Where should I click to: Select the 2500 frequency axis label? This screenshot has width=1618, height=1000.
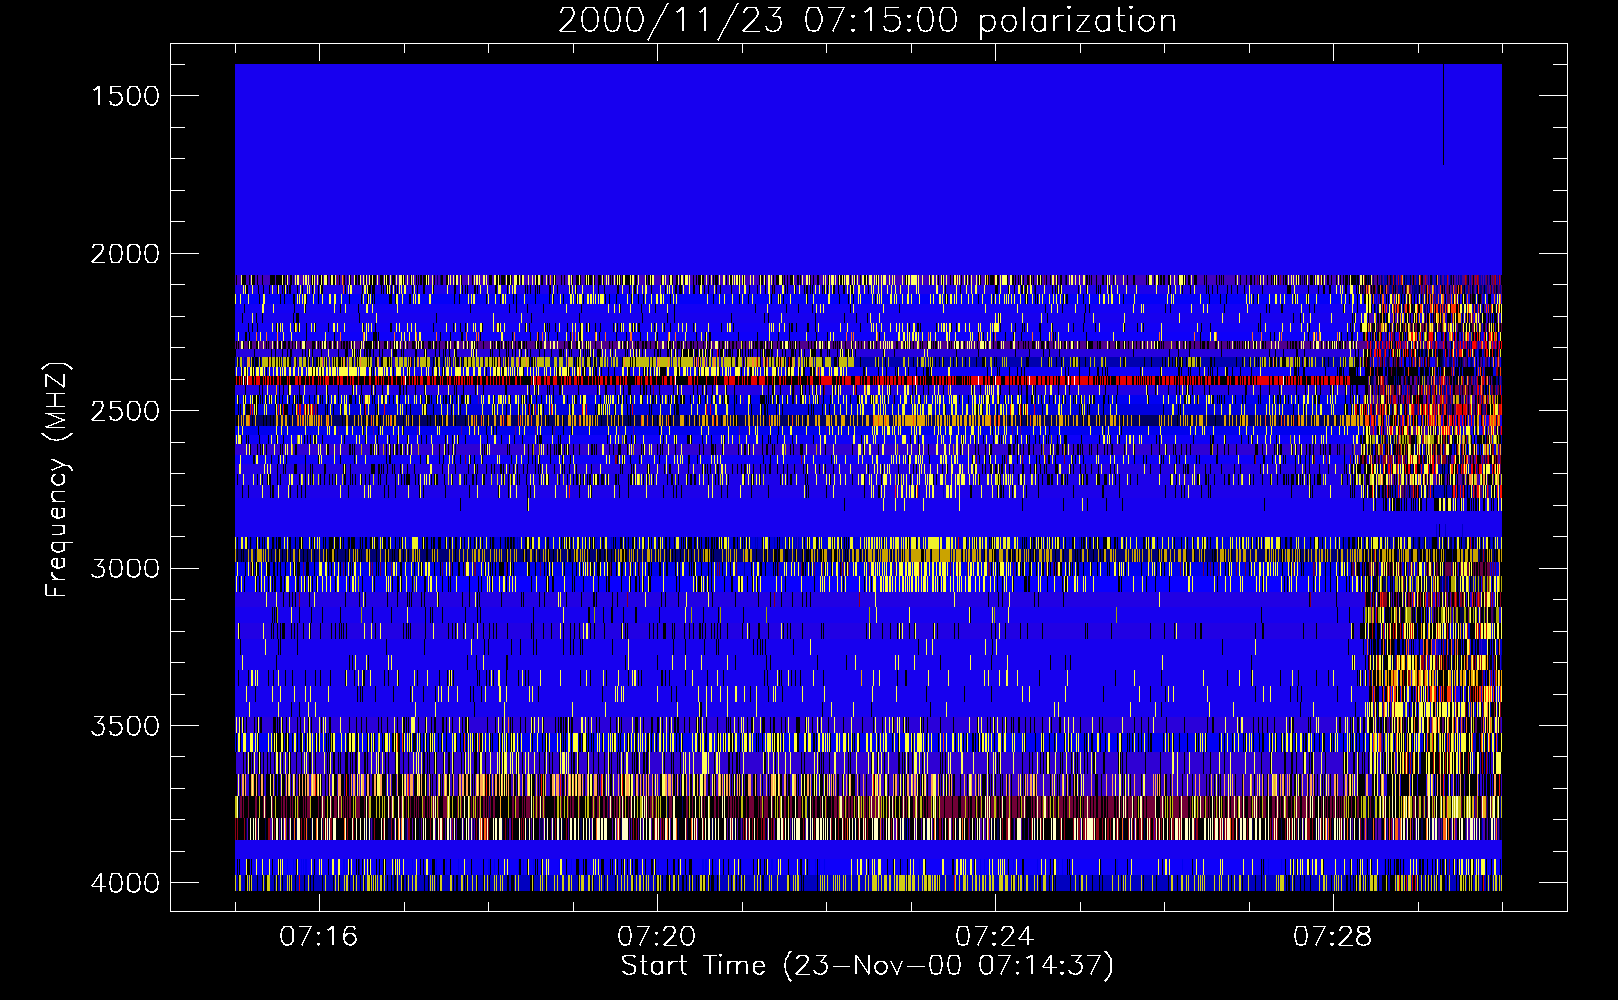tap(125, 411)
